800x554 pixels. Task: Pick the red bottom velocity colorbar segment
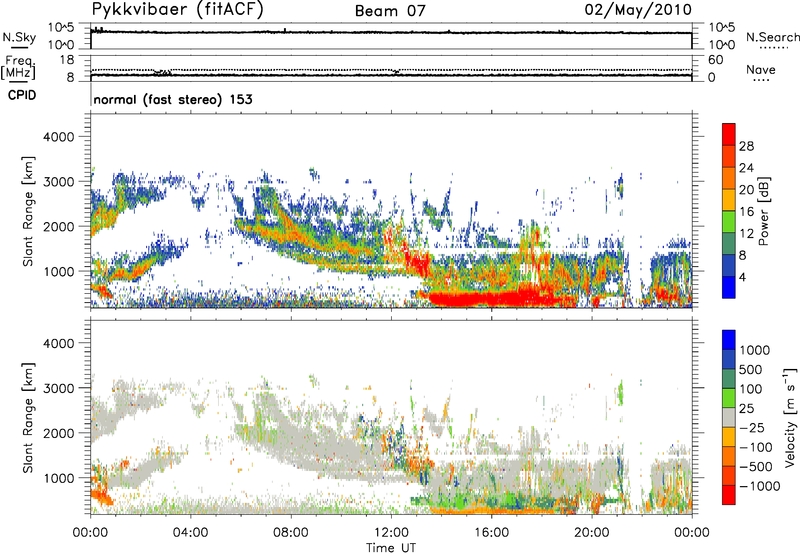[729, 495]
